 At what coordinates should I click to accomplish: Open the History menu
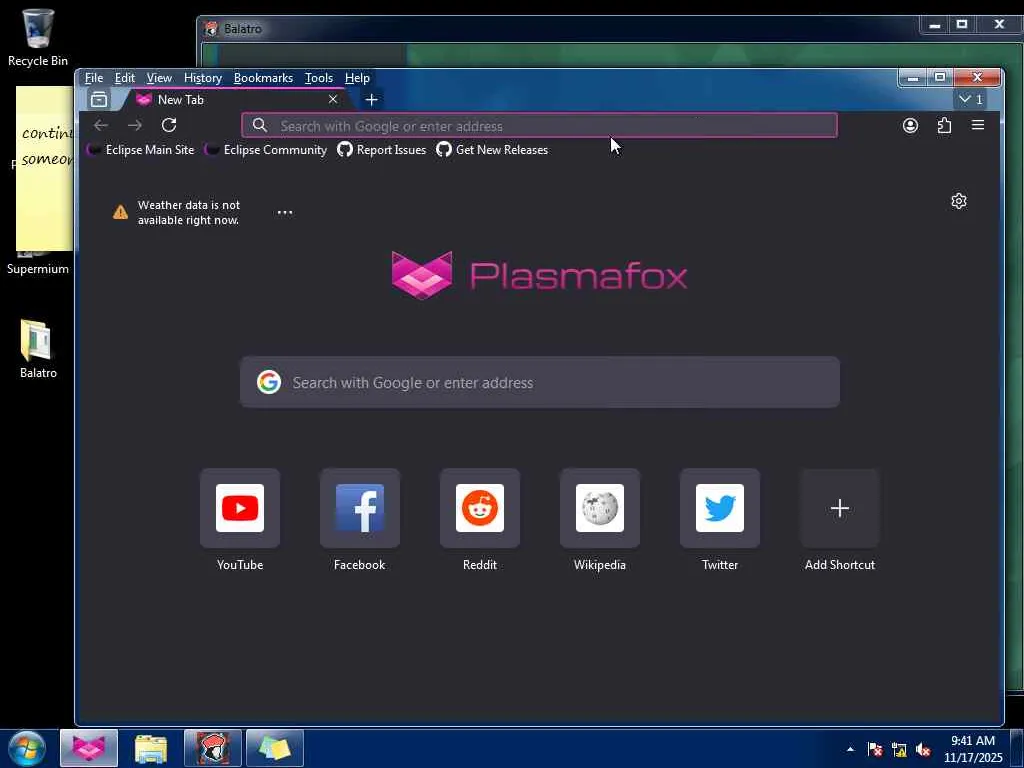pyautogui.click(x=202, y=78)
